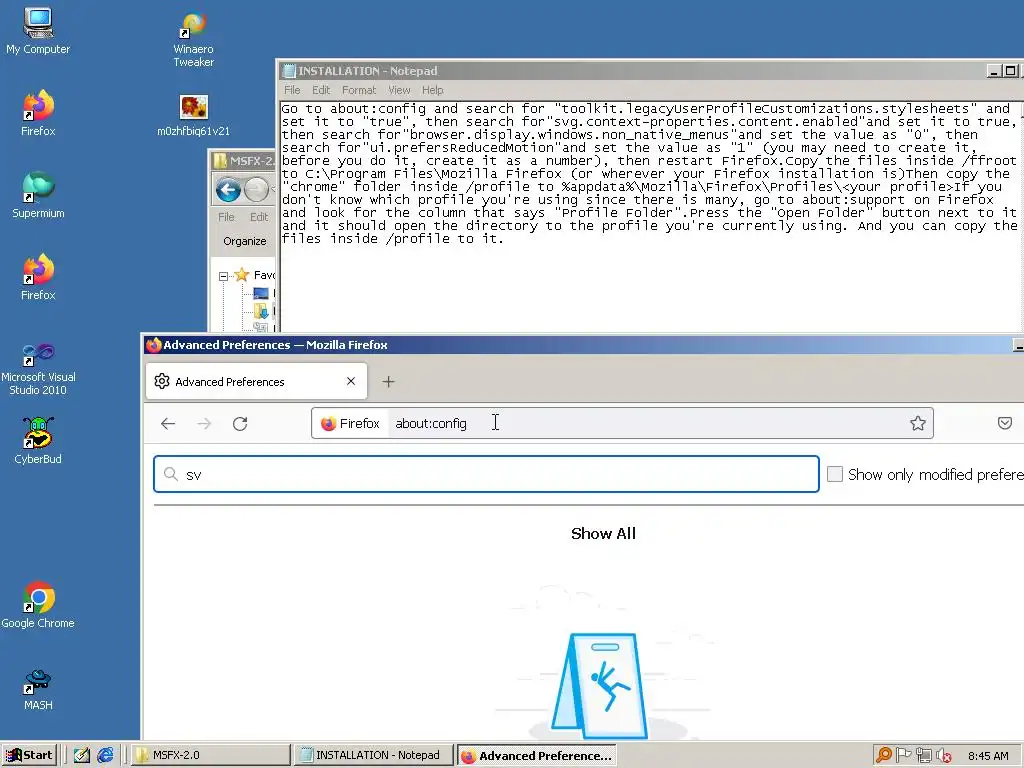Click the network icon in system tray
1024x768 pixels.
point(923,755)
